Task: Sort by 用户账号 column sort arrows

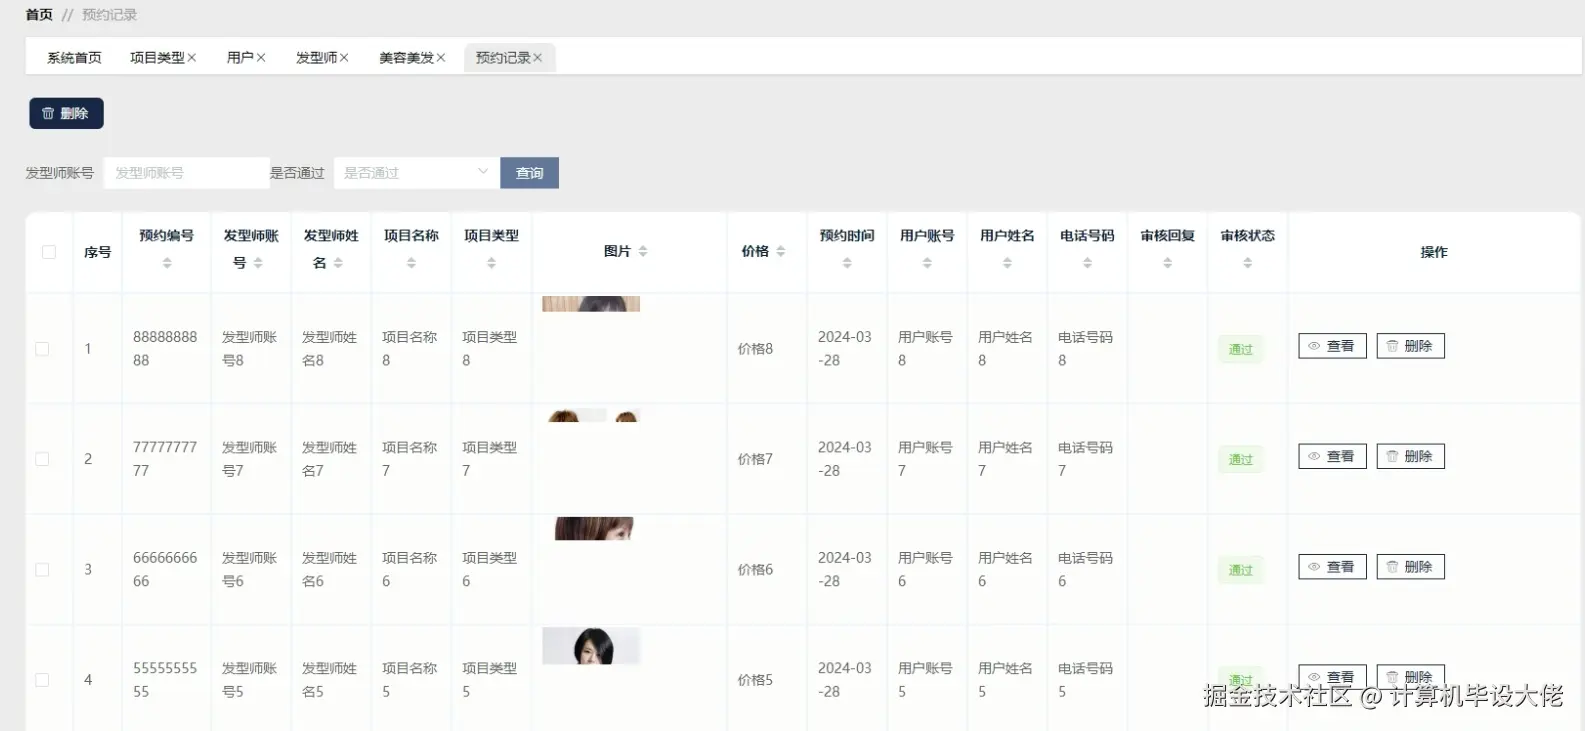Action: pos(927,263)
